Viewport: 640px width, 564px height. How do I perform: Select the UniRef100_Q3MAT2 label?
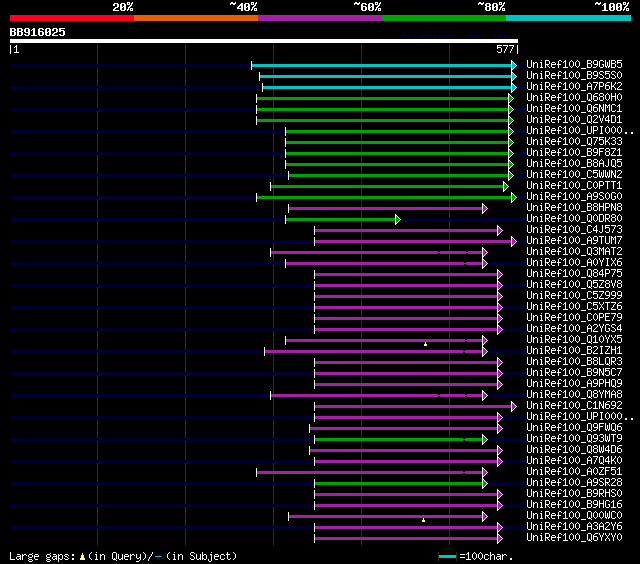click(x=574, y=251)
